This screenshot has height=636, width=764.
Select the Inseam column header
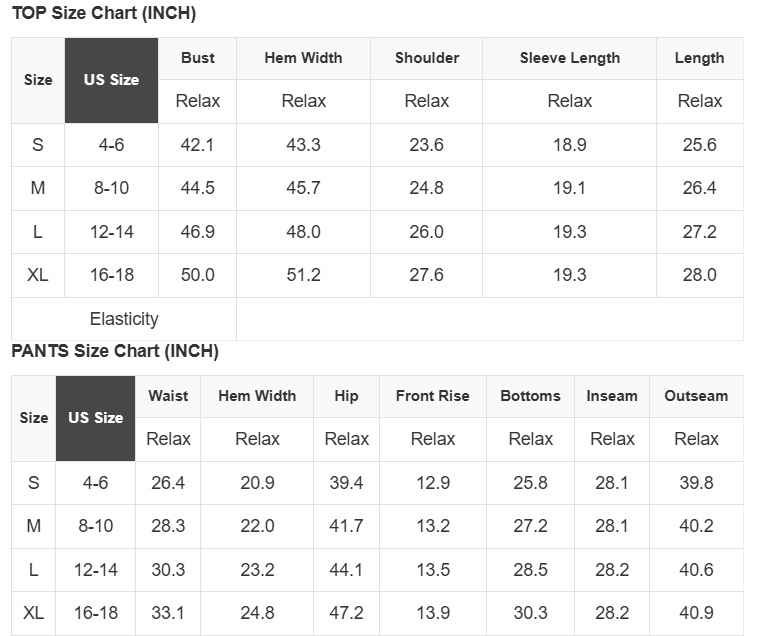tap(612, 396)
